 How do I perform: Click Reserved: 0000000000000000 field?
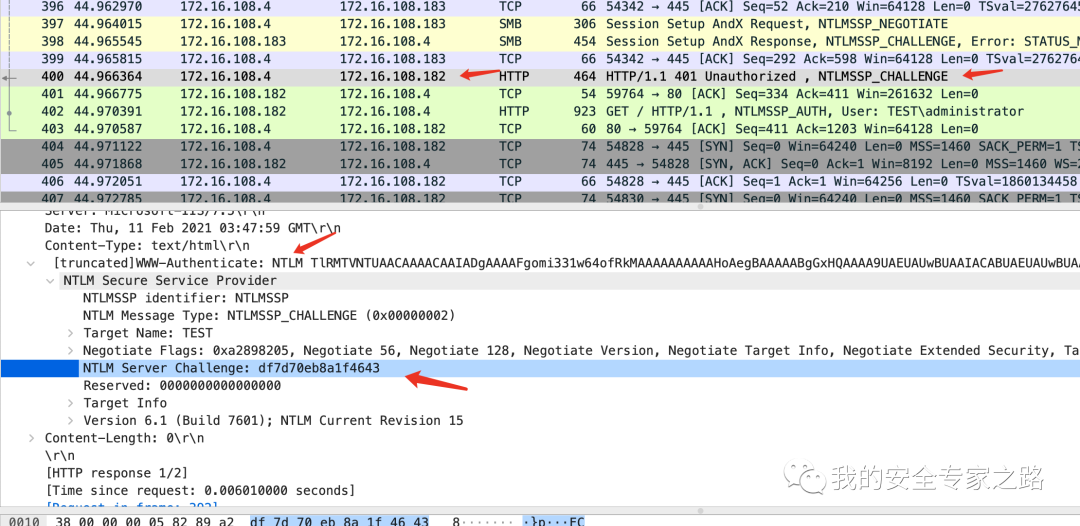pos(182,386)
